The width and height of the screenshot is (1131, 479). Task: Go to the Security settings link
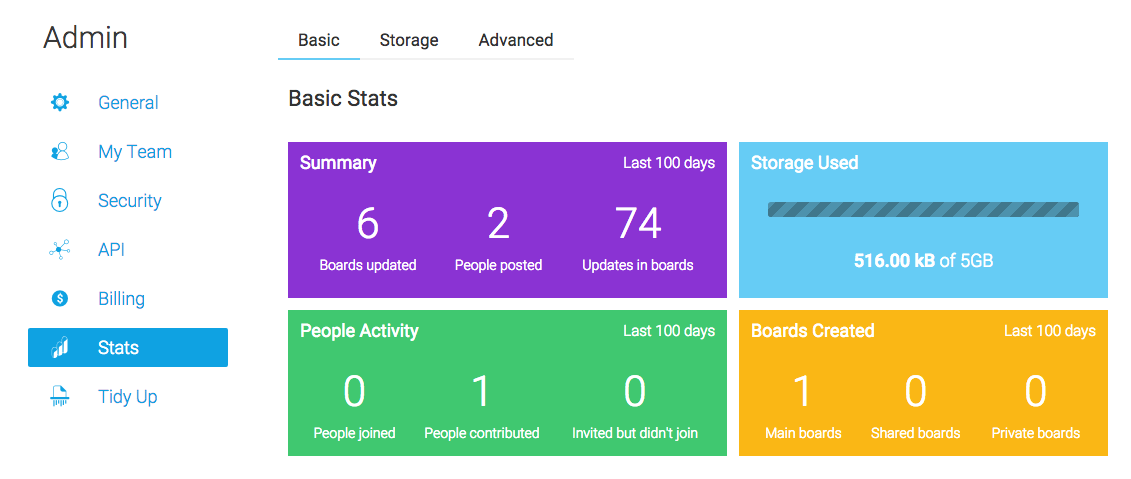tap(130, 201)
